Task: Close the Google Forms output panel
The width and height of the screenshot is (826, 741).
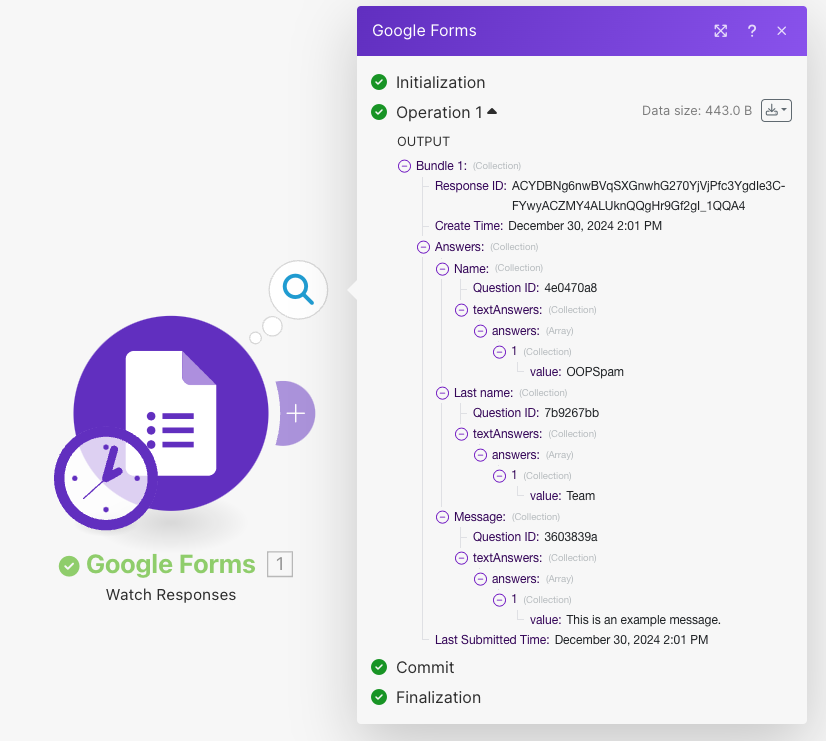Action: pos(782,31)
